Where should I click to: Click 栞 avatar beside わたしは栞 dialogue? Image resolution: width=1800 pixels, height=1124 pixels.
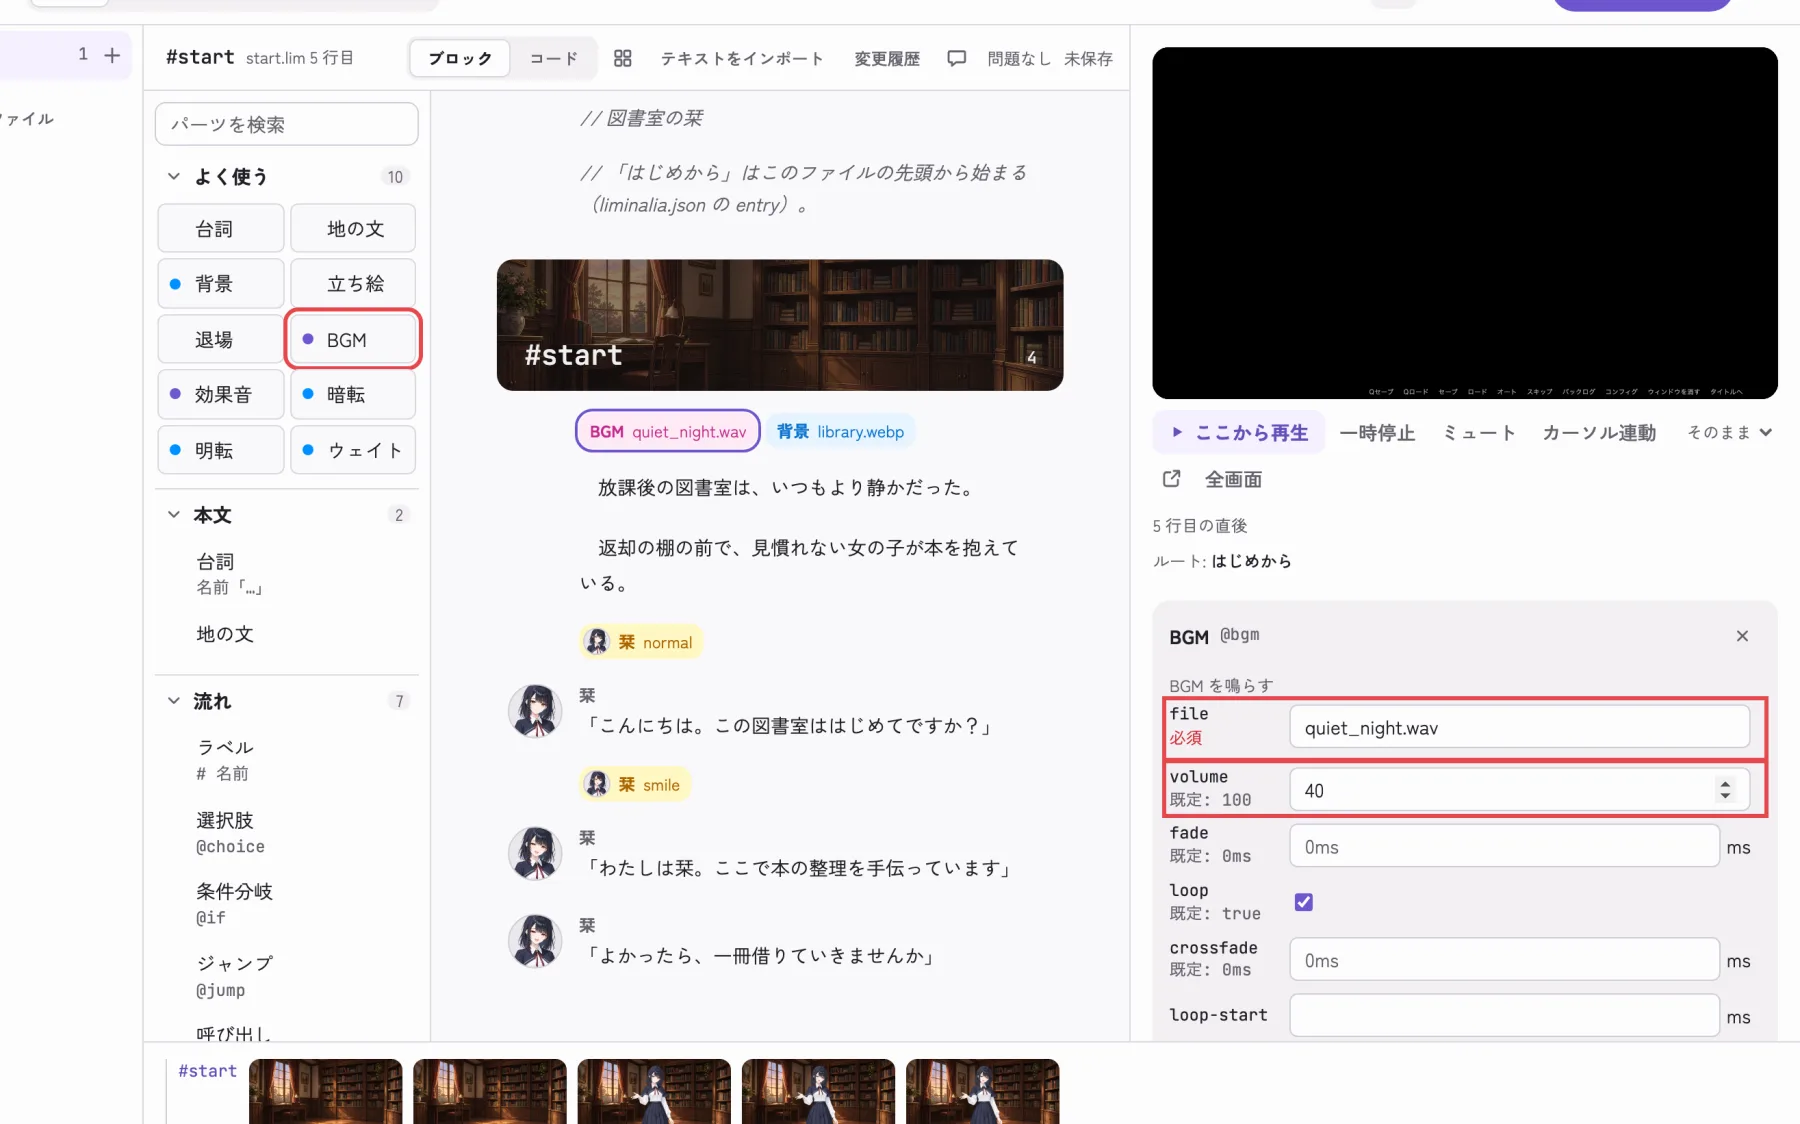tap(535, 853)
